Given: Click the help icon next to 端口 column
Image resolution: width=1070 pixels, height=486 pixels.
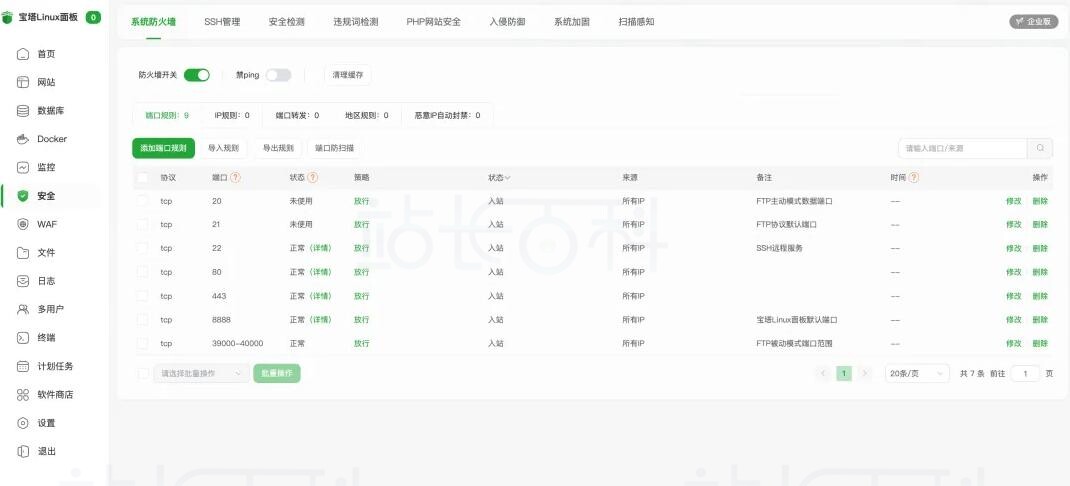Looking at the screenshot, I should 235,177.
